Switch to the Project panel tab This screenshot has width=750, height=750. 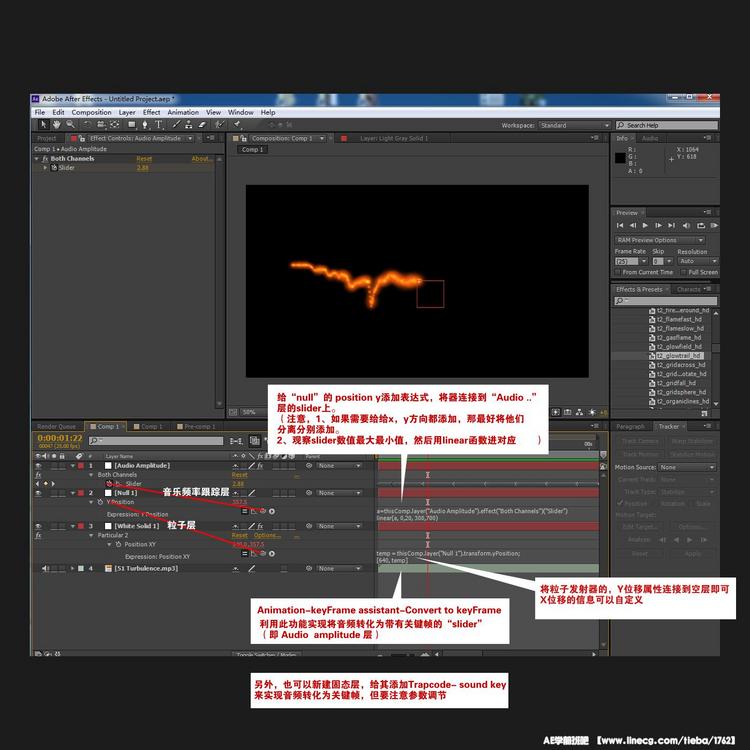click(46, 138)
